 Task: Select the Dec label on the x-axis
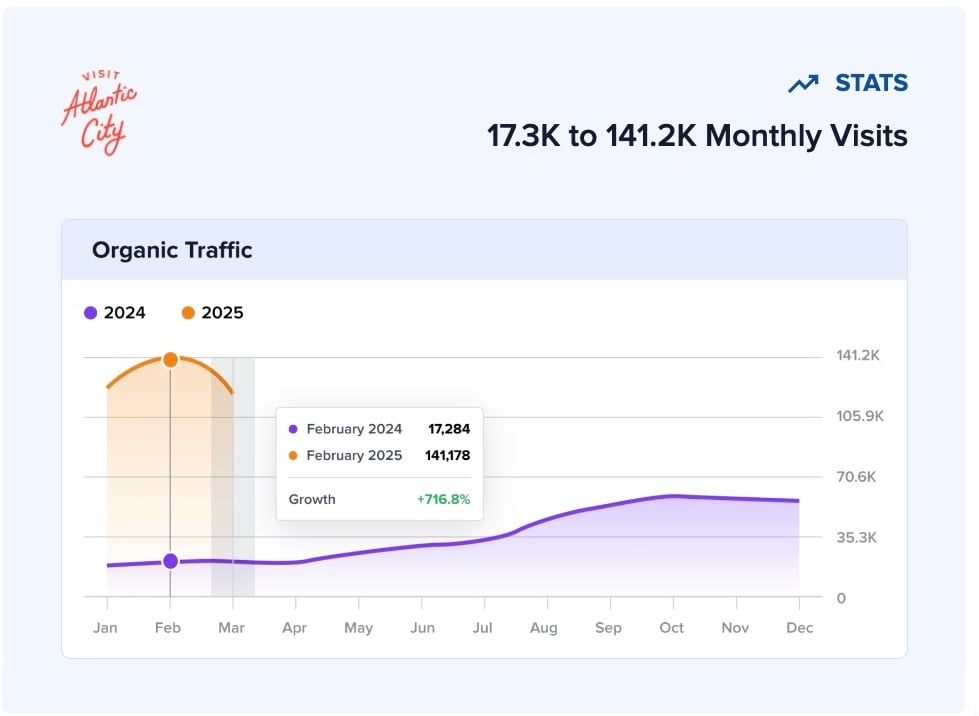(799, 628)
